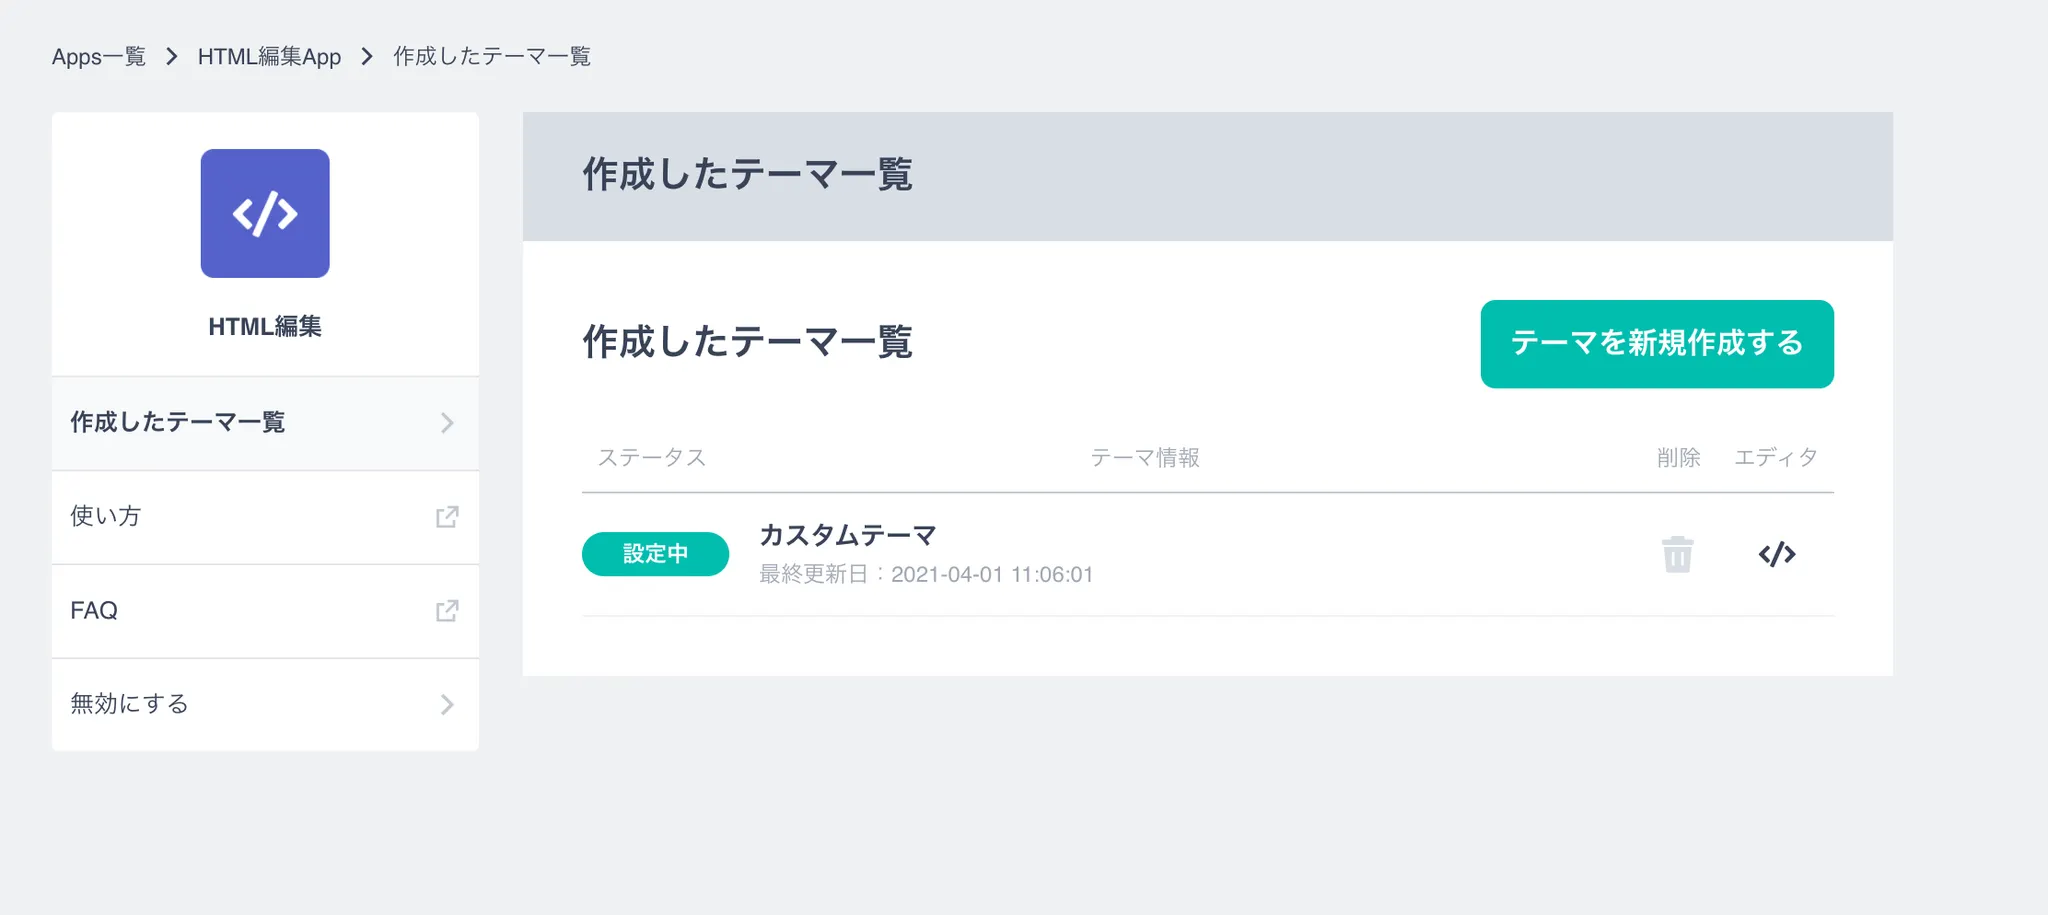
Task: Click the カスタムテーマ theme name
Action: (x=848, y=536)
